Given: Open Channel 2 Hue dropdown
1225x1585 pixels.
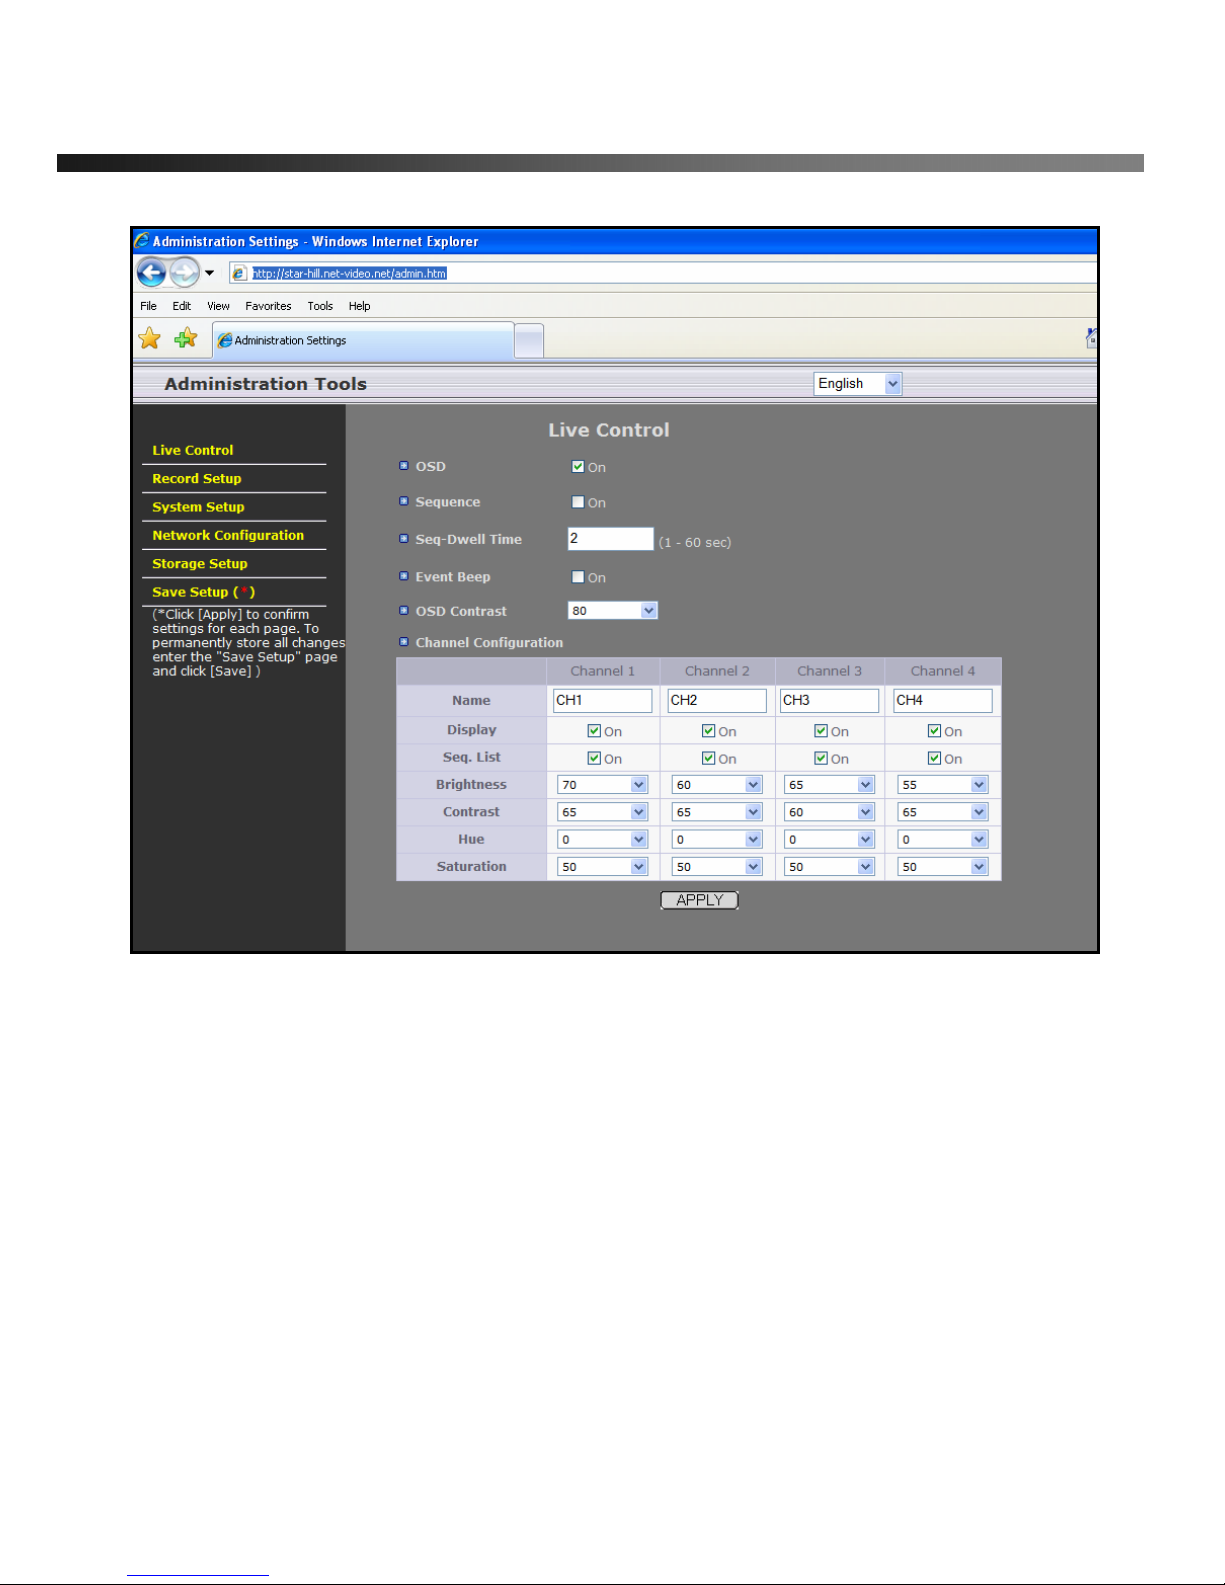Looking at the screenshot, I should point(717,839).
